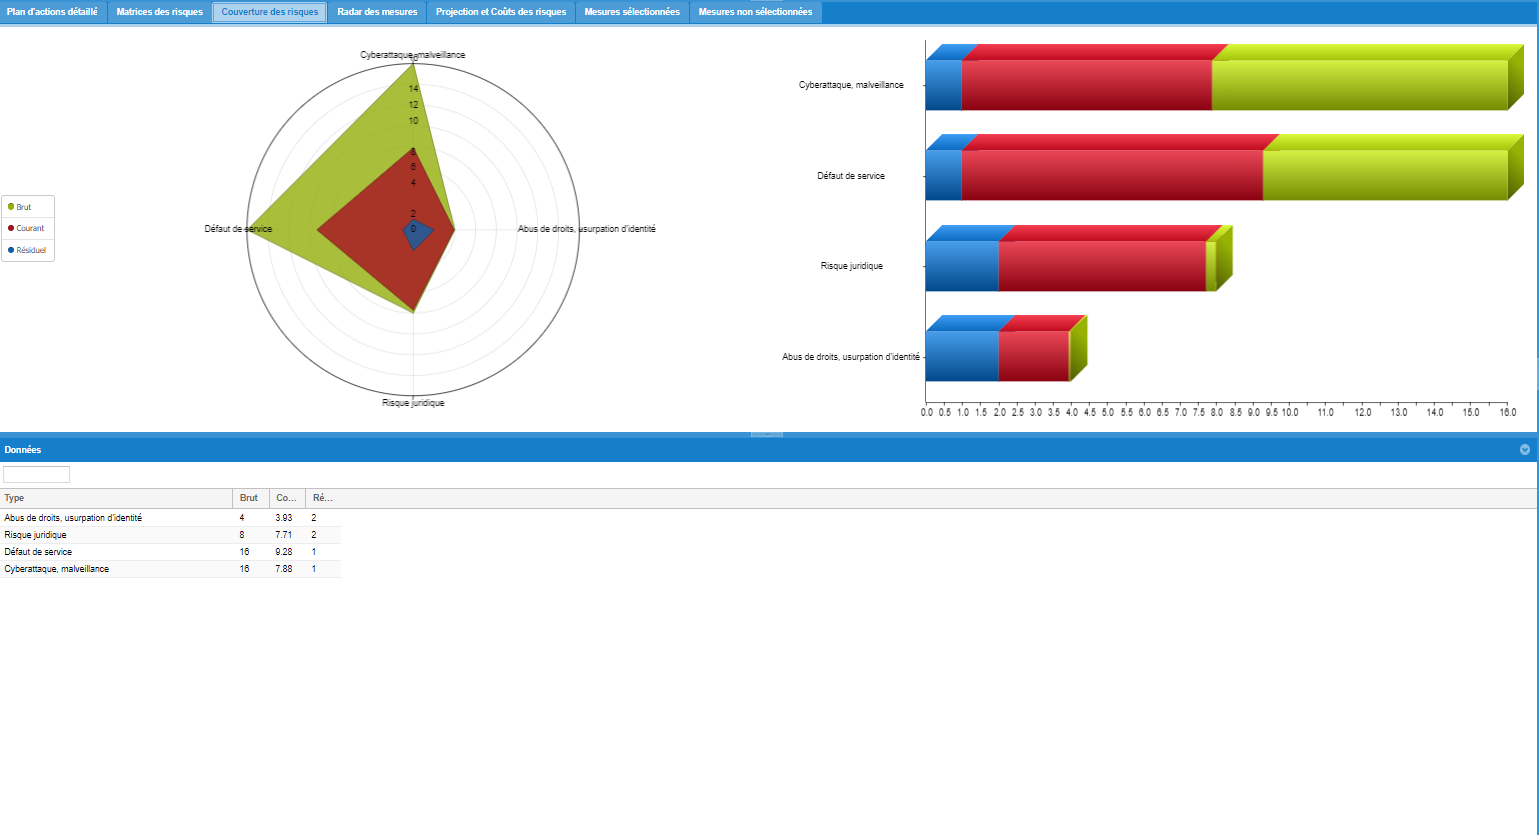Go to Projection et Coûts des risques
Screen dimensions: 1539x835
coord(501,12)
